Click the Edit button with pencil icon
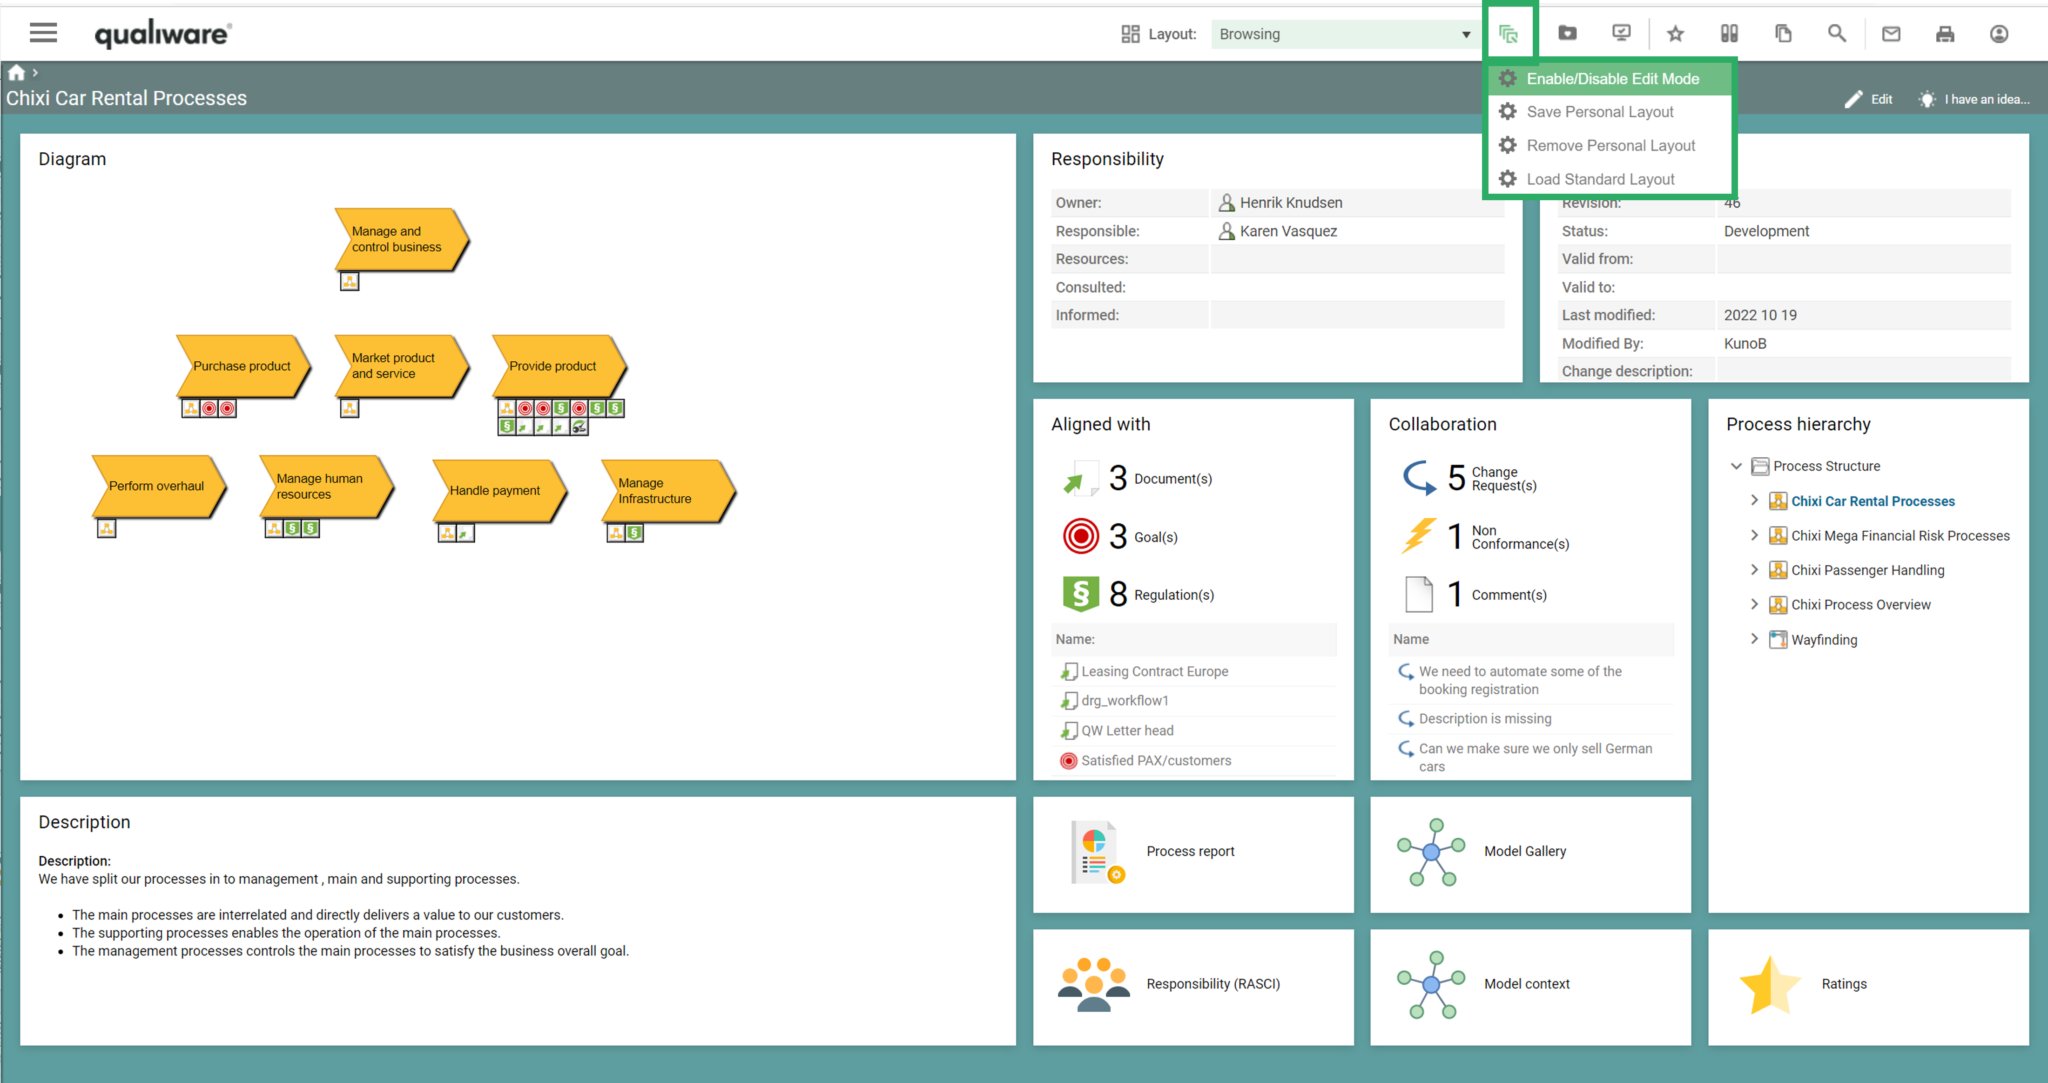The height and width of the screenshot is (1083, 2048). [1868, 98]
